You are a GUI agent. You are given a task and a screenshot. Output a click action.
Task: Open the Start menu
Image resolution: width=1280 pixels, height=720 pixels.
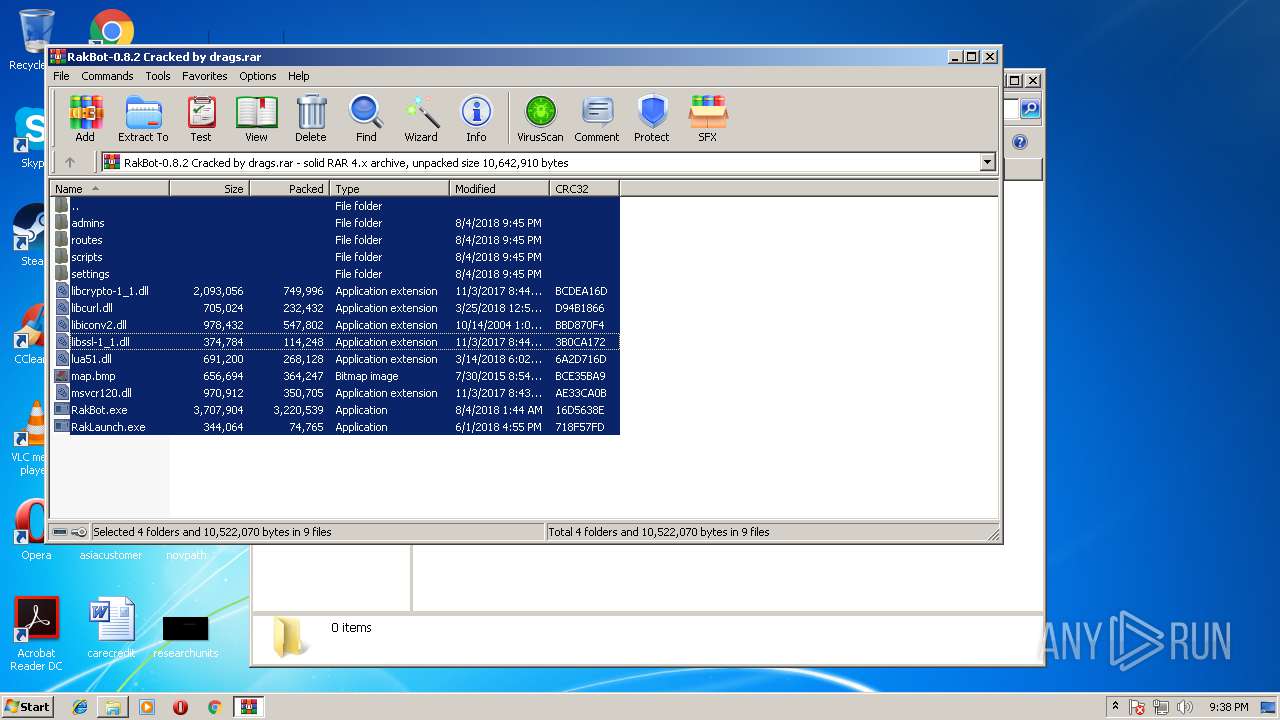click(27, 706)
